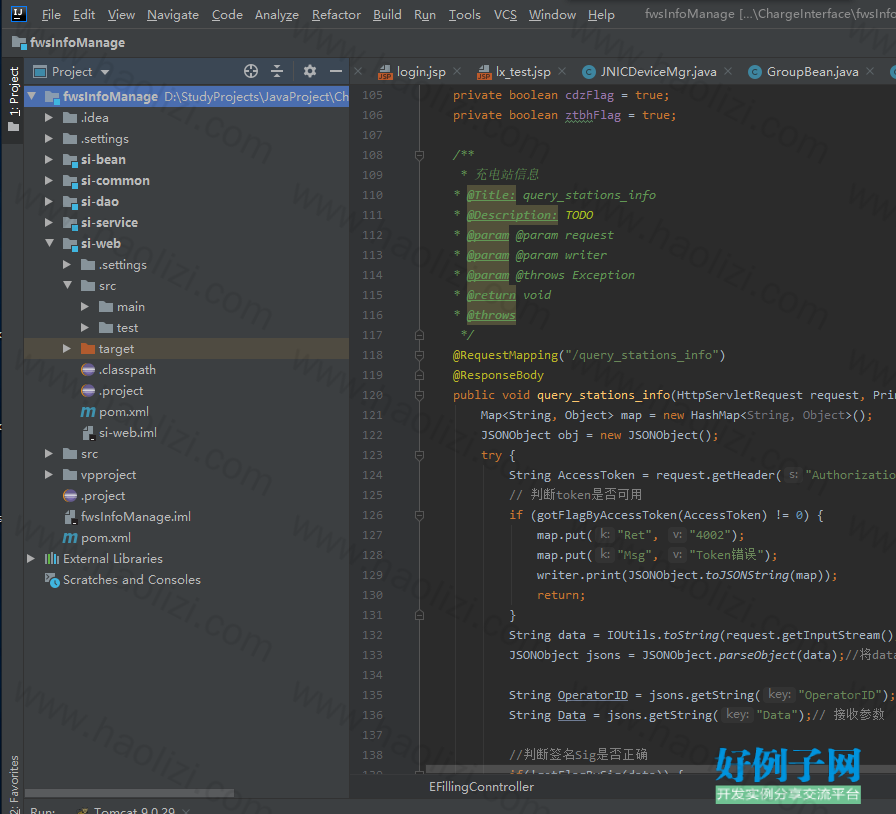
Task: Close the lx_test.jsp tab
Action: coord(562,71)
